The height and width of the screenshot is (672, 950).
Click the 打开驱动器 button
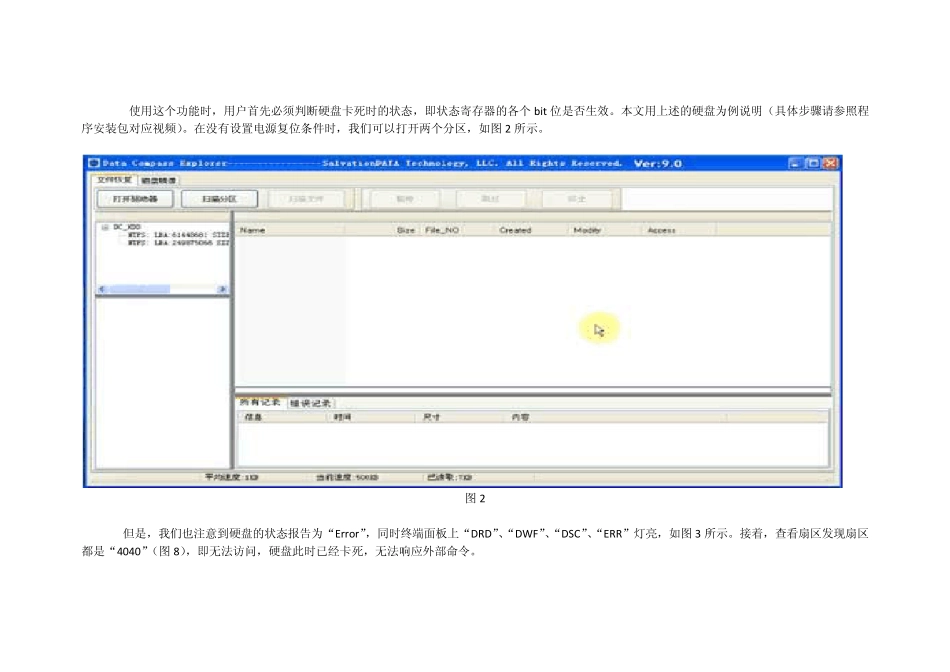point(135,199)
